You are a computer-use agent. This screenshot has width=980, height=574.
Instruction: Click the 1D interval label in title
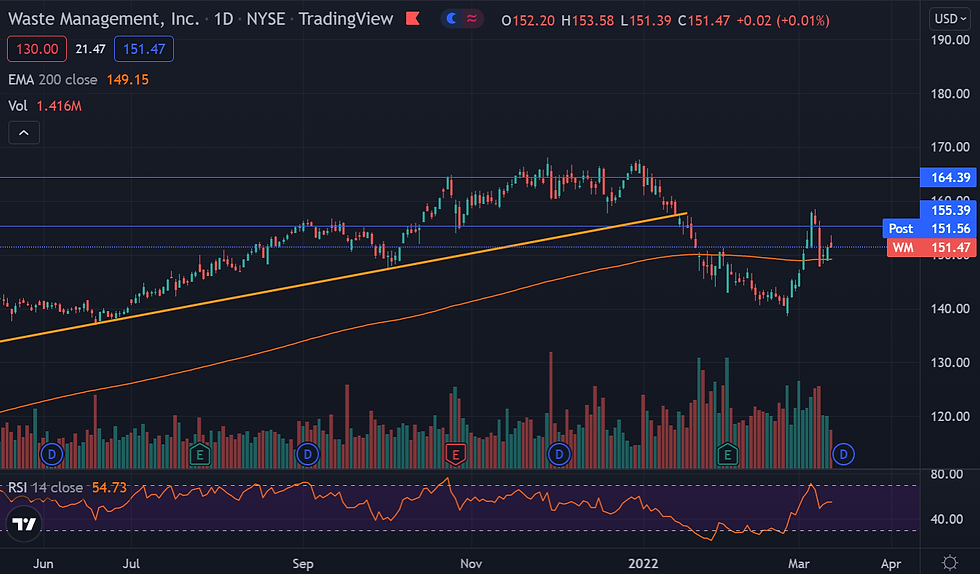(x=223, y=19)
